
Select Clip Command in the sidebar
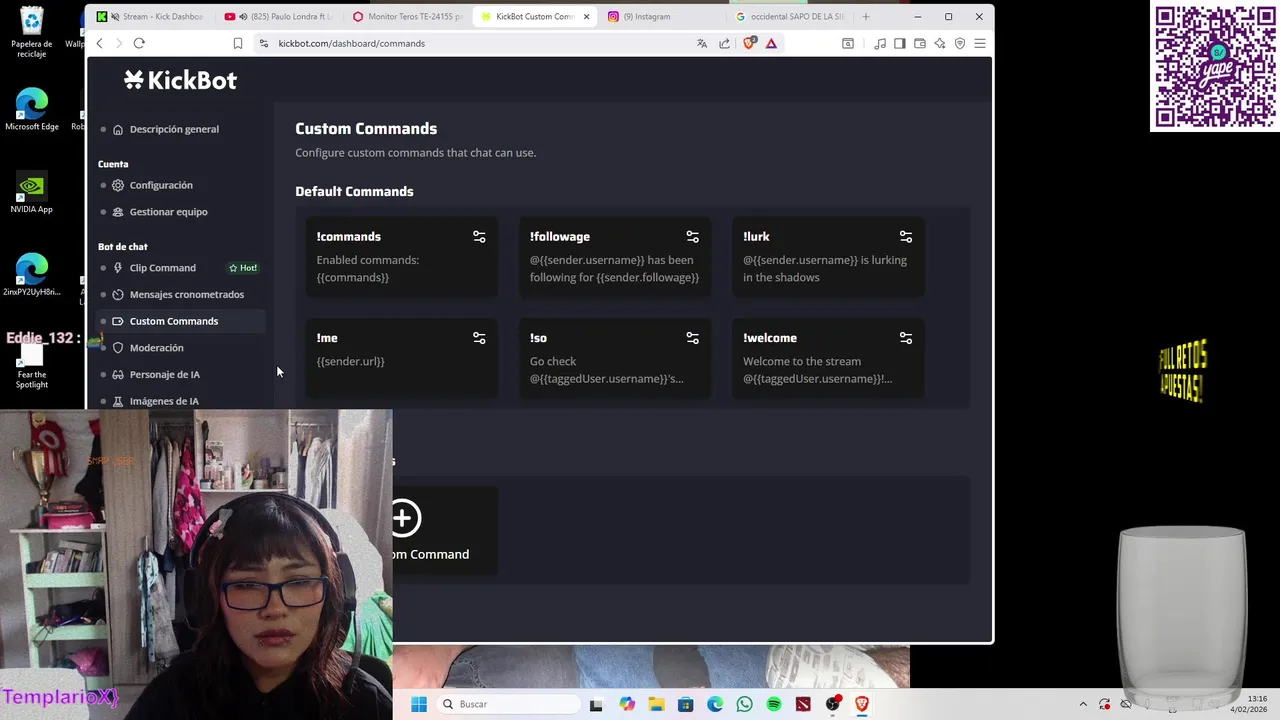click(x=162, y=268)
